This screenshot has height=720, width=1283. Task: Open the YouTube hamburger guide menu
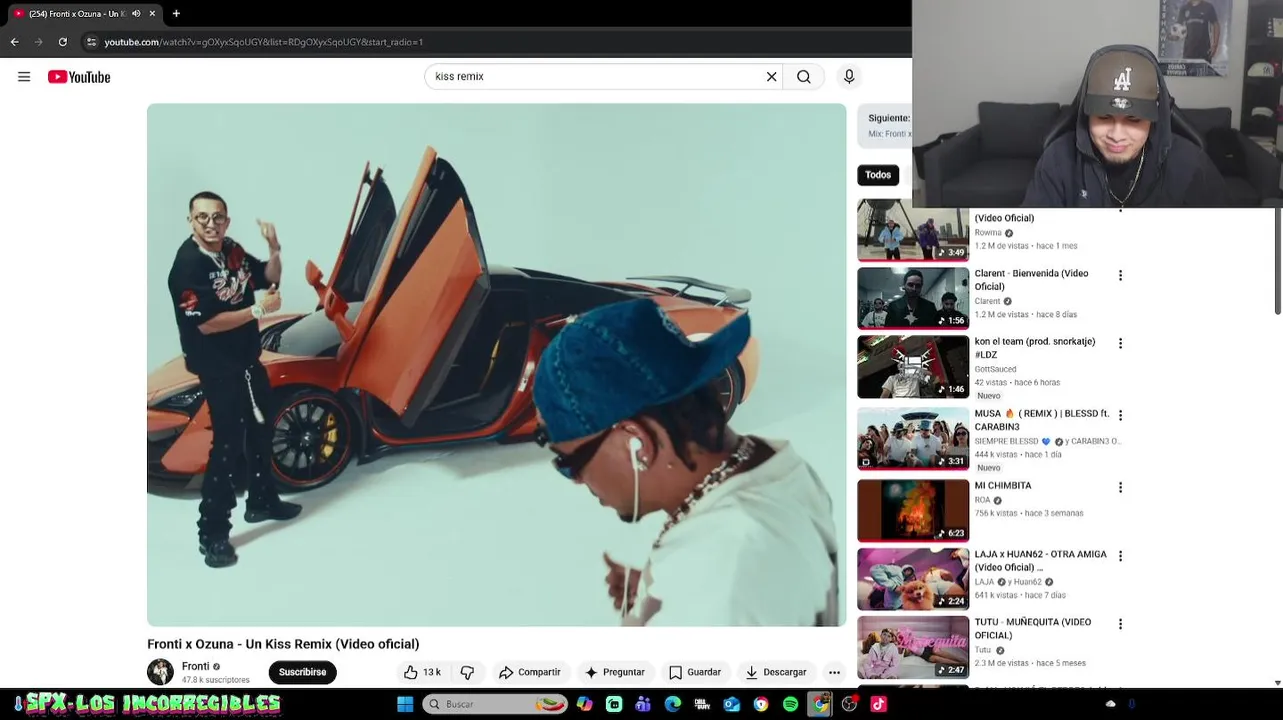coord(24,77)
